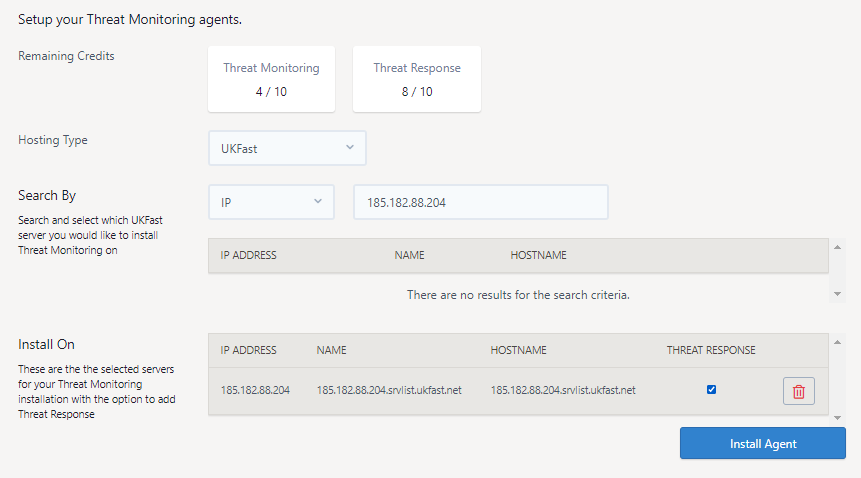The image size is (861, 478).
Task: Select the 185.182.88.204 IP cell in Install On row
Action: point(255,390)
